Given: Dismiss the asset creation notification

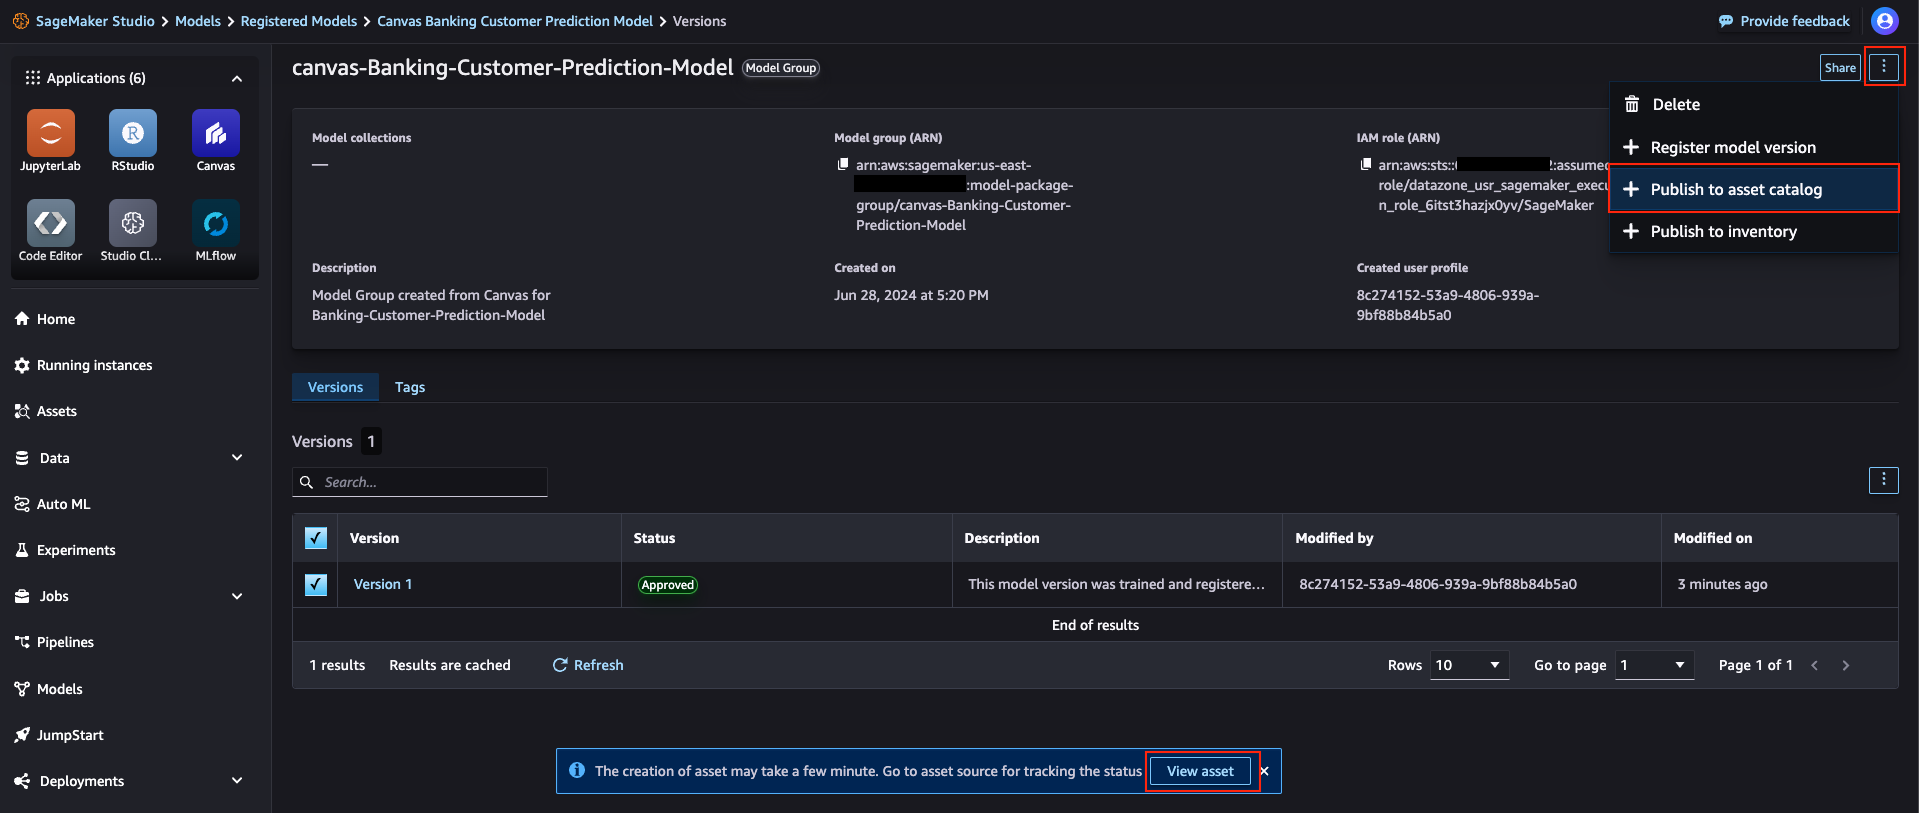Looking at the screenshot, I should pyautogui.click(x=1265, y=771).
